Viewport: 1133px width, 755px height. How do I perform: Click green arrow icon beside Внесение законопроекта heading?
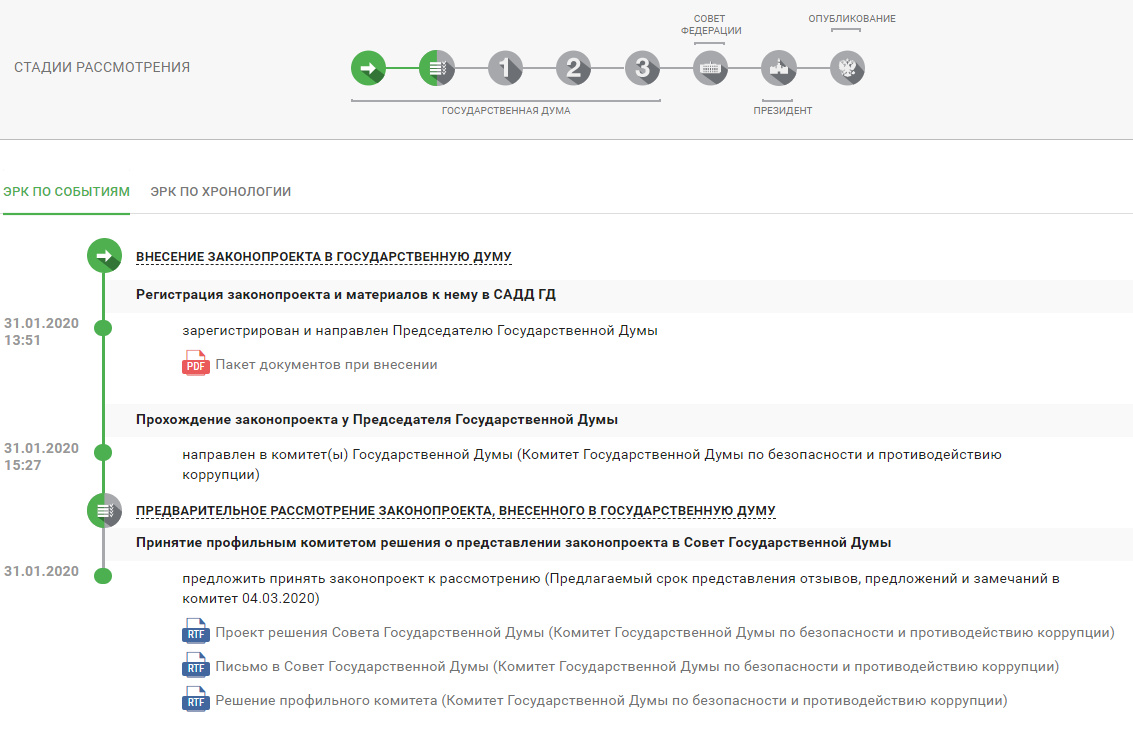[x=104, y=256]
